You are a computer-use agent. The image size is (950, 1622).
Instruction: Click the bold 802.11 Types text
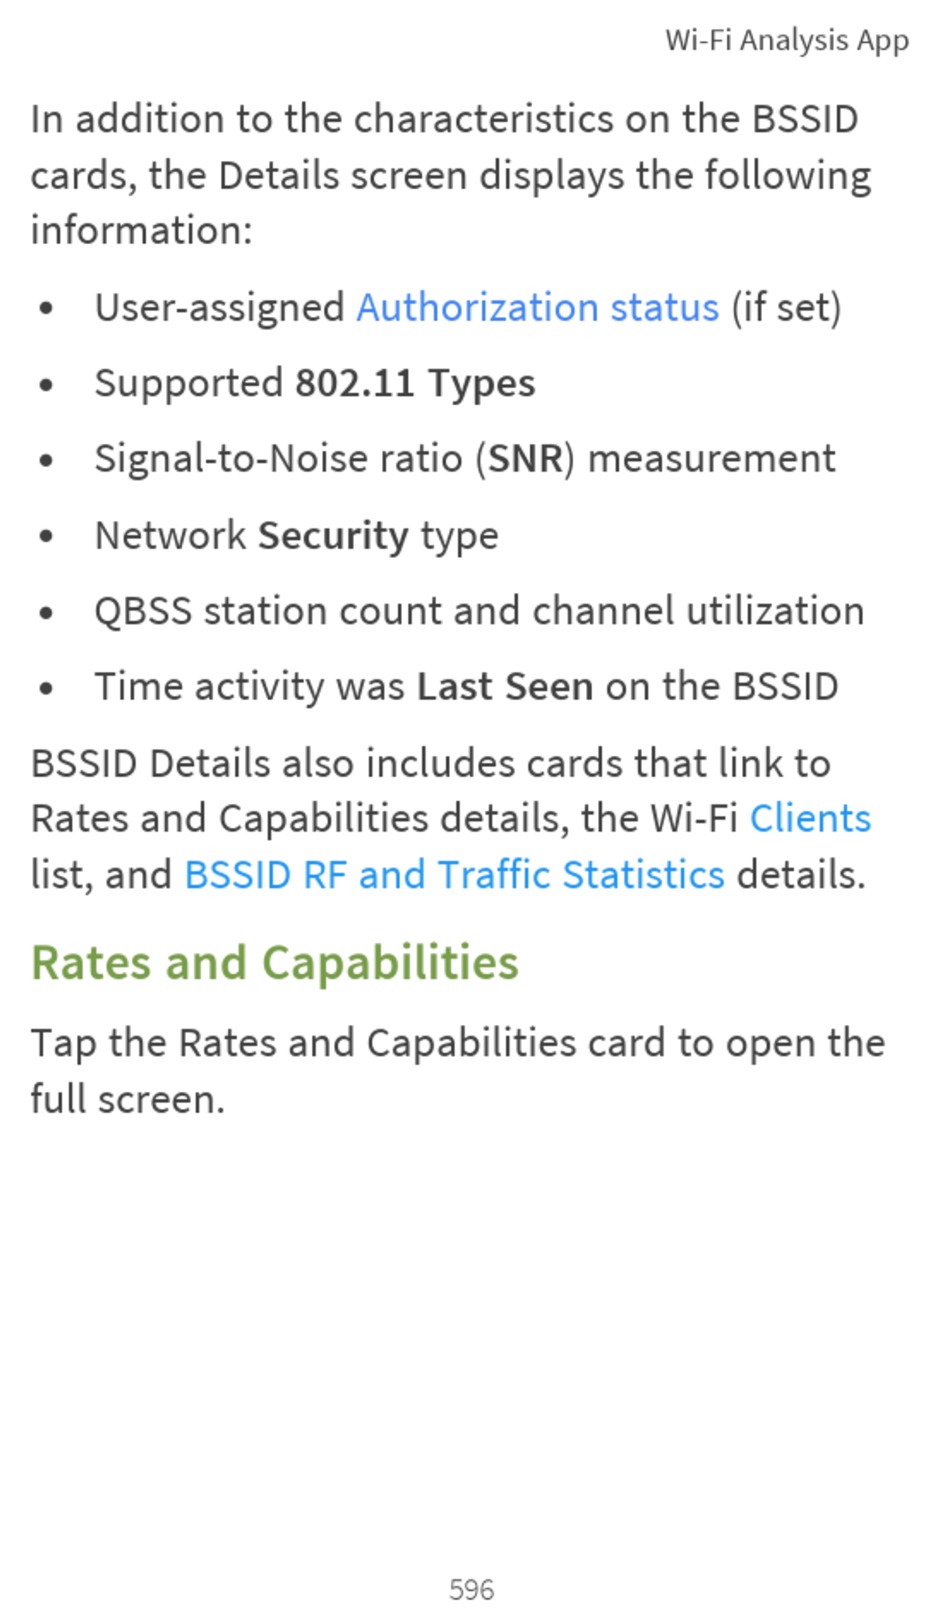point(415,384)
